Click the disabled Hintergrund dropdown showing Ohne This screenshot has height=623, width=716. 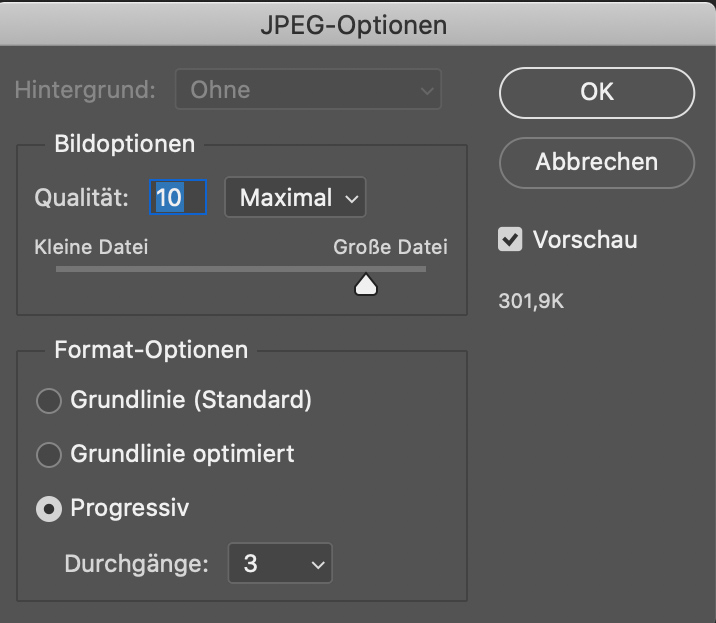pyautogui.click(x=308, y=90)
